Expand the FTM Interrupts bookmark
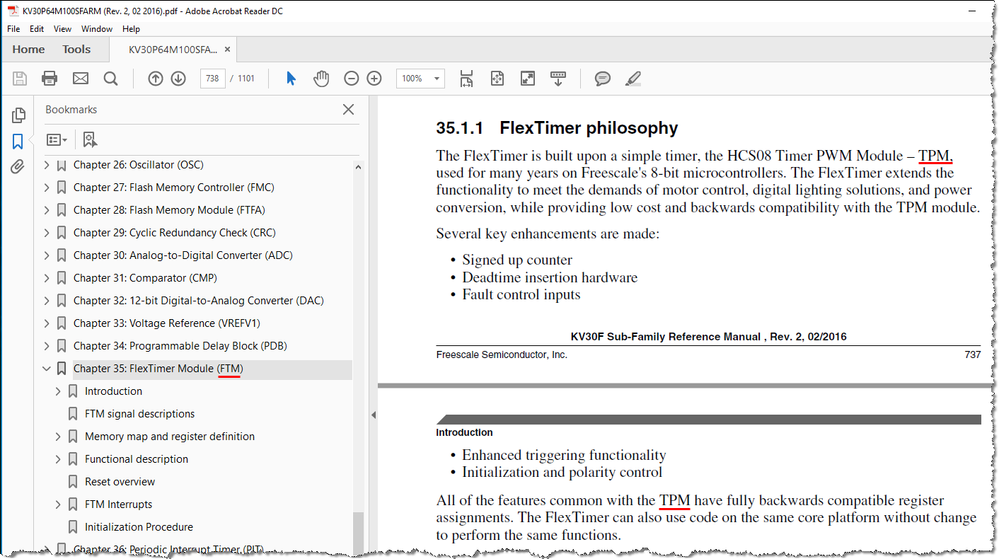999x559 pixels. click(58, 504)
